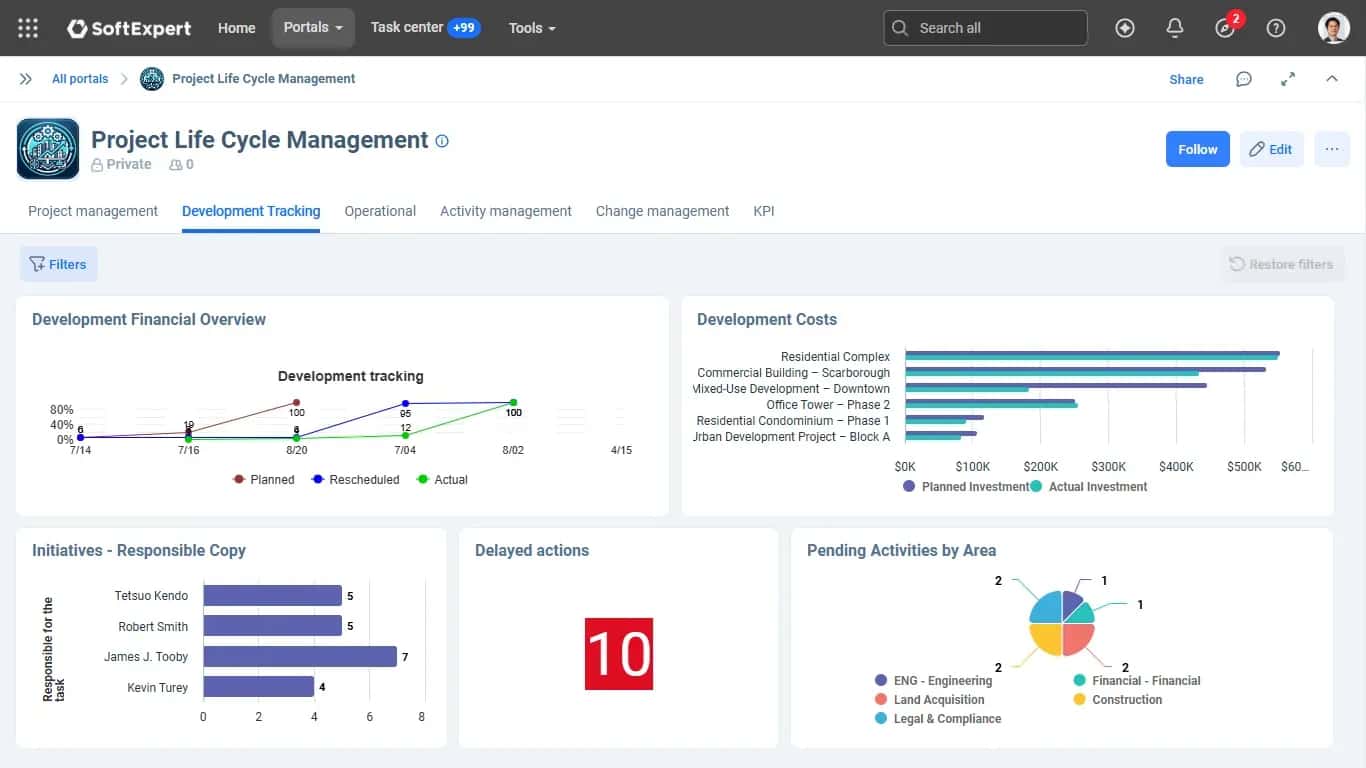Switch to the Change management tab
This screenshot has width=1366, height=768.
point(662,211)
